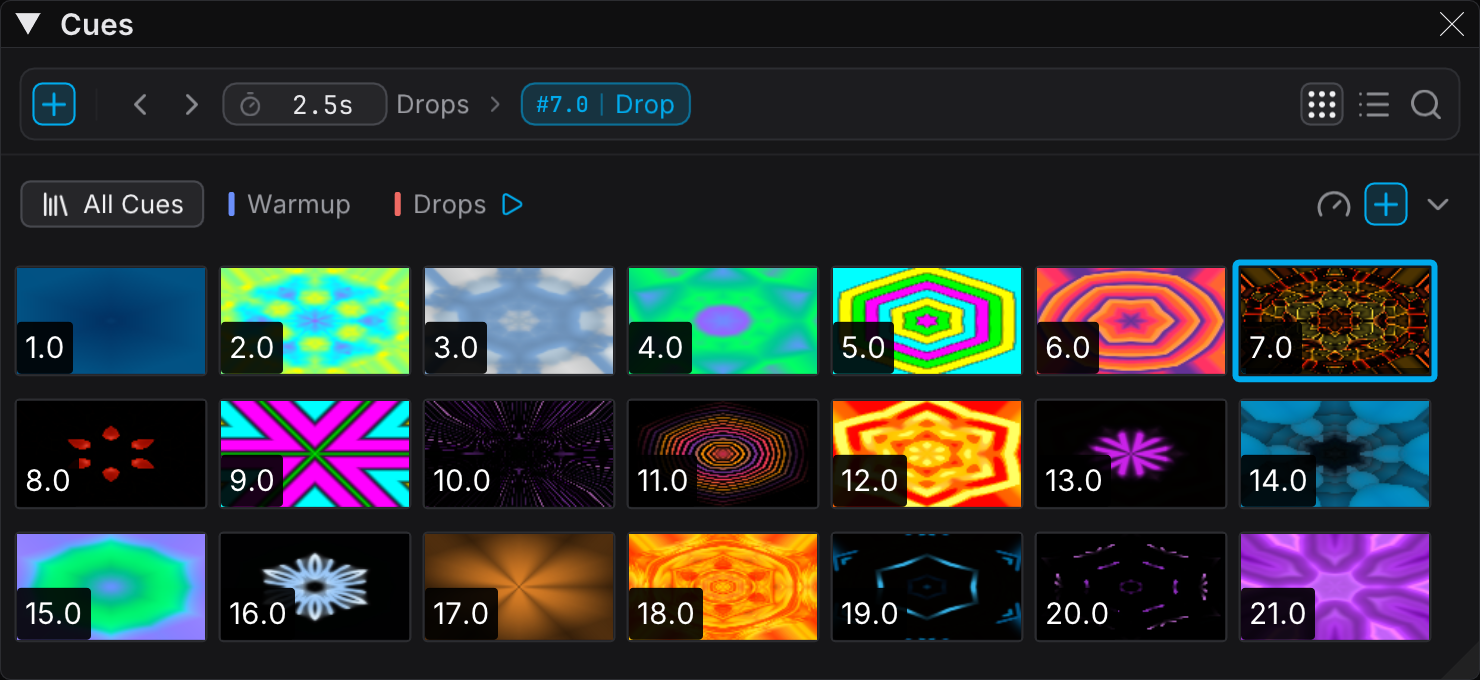This screenshot has height=680, width=1480.
Task: Choose cue 14.0 thumbnail
Action: [1335, 453]
